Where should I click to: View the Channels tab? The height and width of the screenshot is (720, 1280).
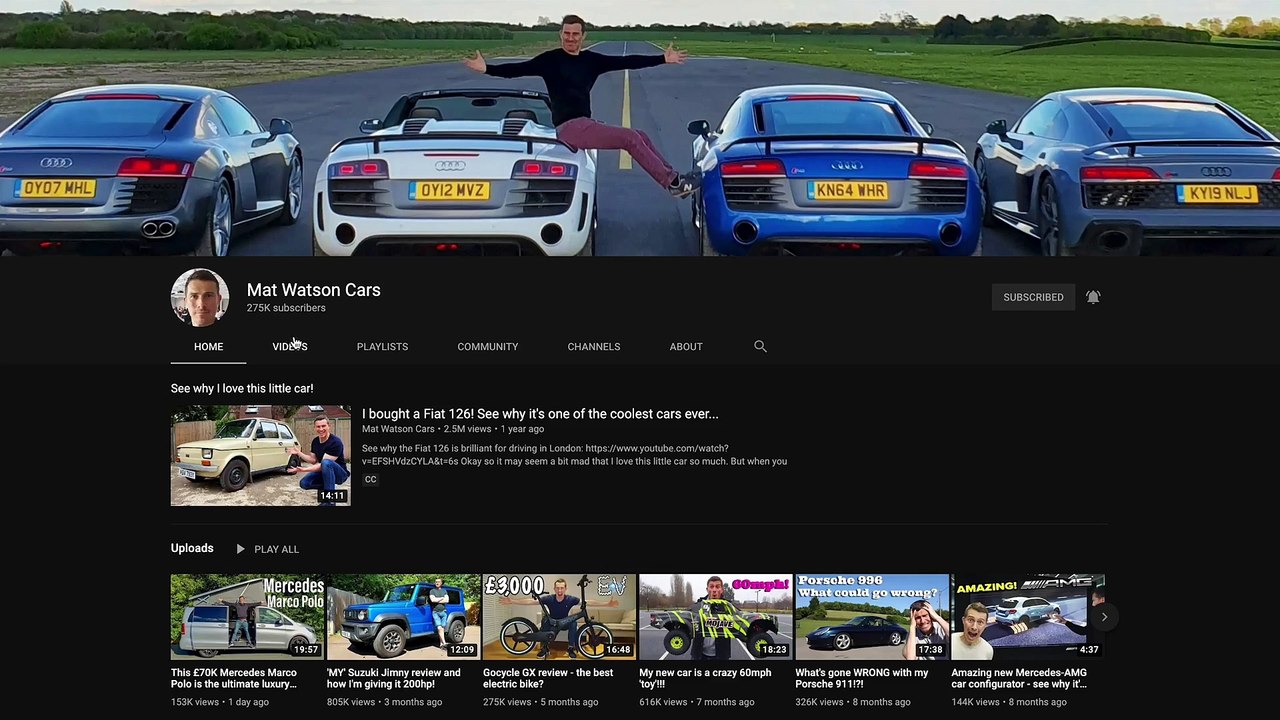pos(594,346)
